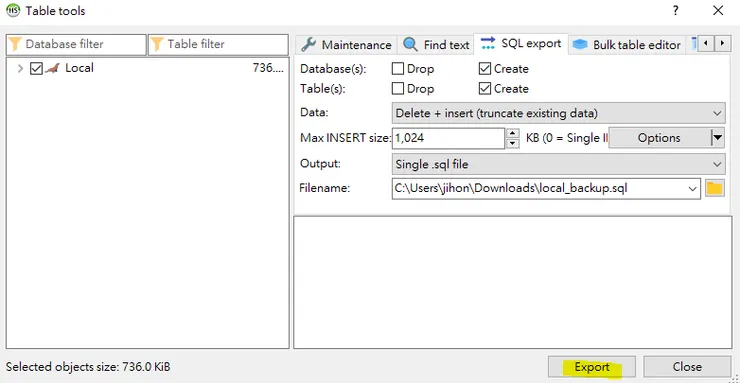Image resolution: width=740 pixels, height=383 pixels.
Task: Click the Options button
Action: [x=659, y=138]
